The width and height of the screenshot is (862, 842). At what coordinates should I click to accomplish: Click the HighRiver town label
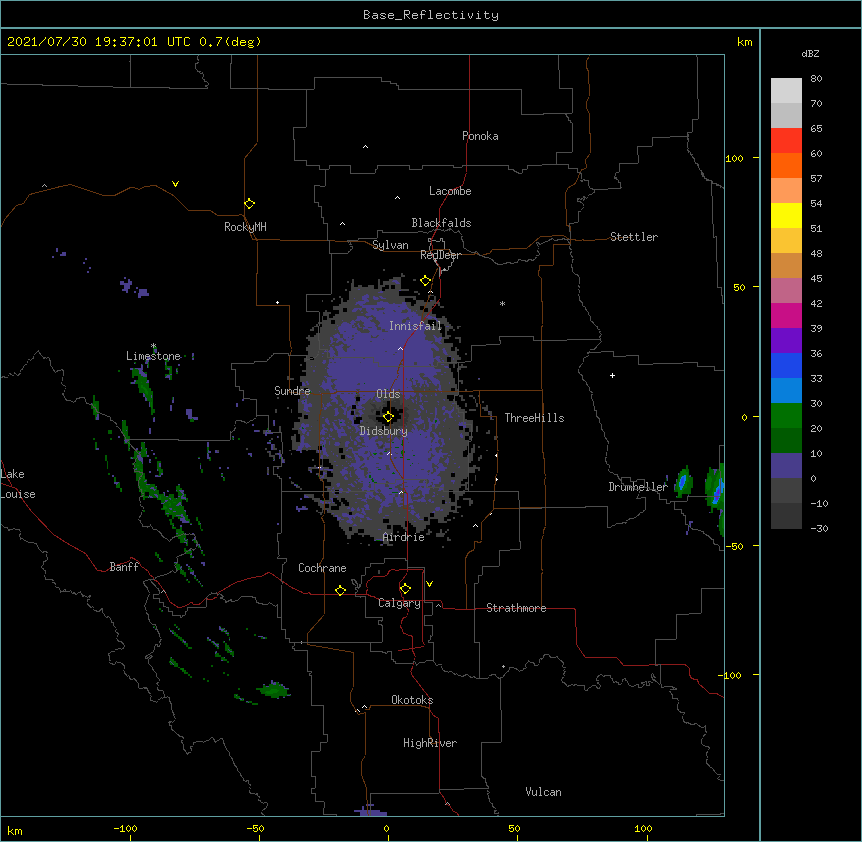tap(430, 743)
